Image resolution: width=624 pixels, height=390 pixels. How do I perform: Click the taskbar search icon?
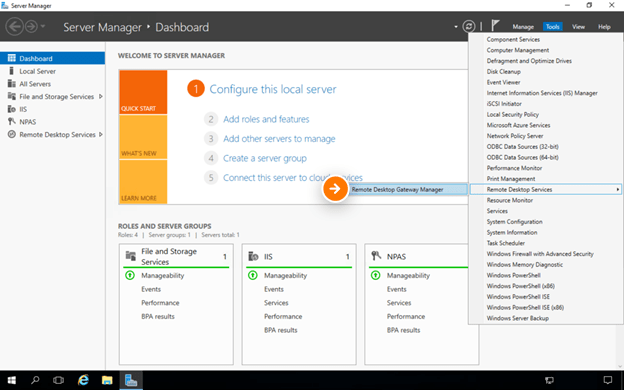pos(35,380)
